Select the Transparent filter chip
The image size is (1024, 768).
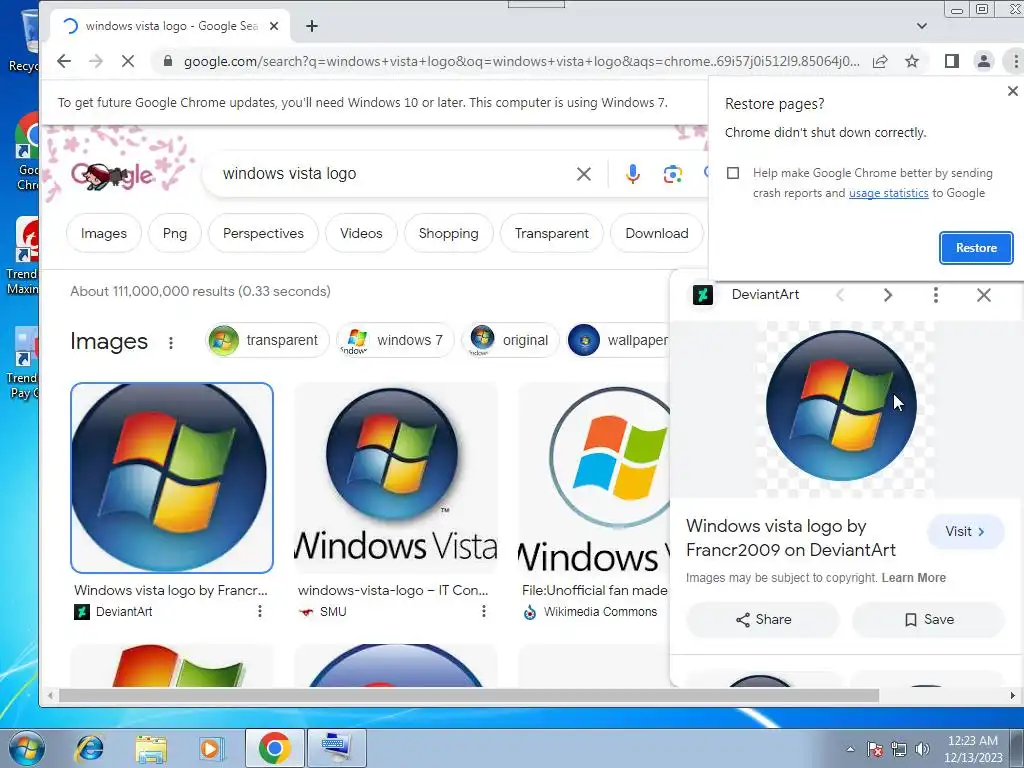[552, 233]
